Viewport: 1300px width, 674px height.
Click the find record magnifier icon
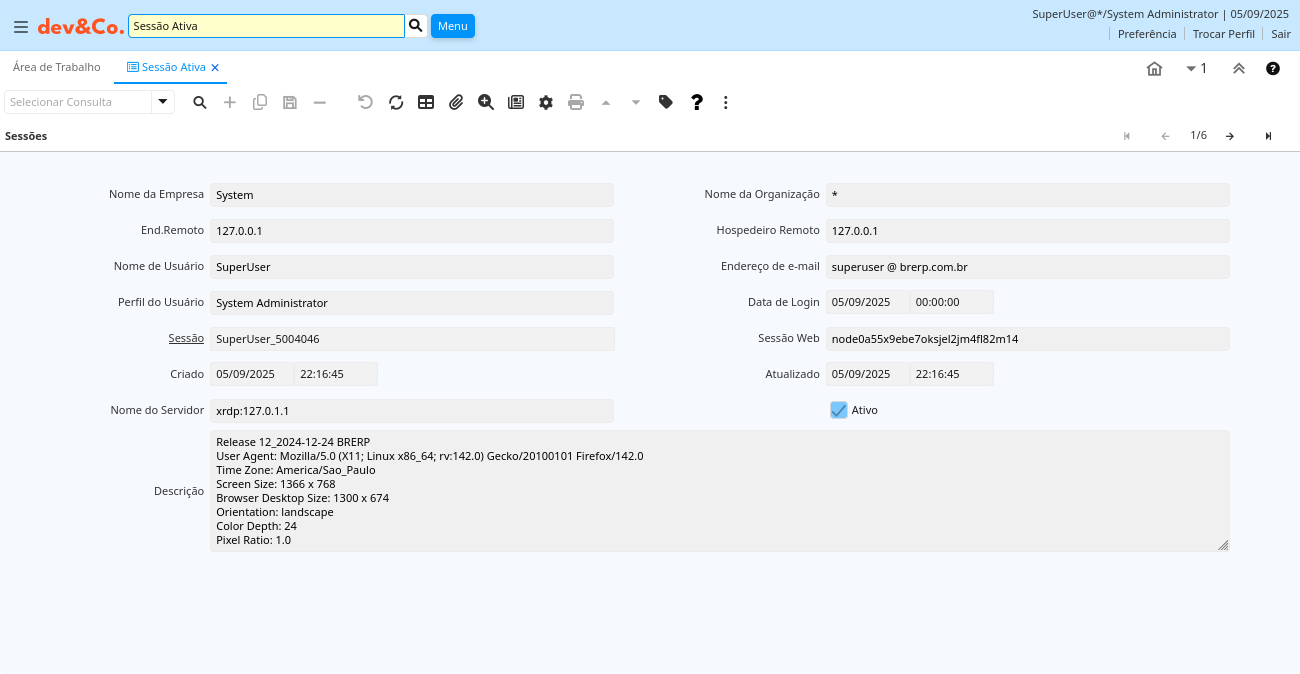point(200,102)
